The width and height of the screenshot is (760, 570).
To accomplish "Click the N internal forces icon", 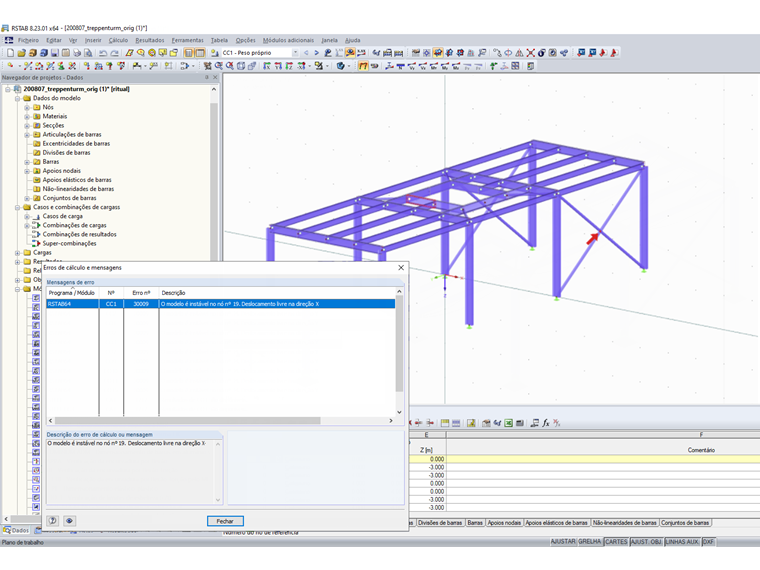I will pyautogui.click(x=401, y=66).
